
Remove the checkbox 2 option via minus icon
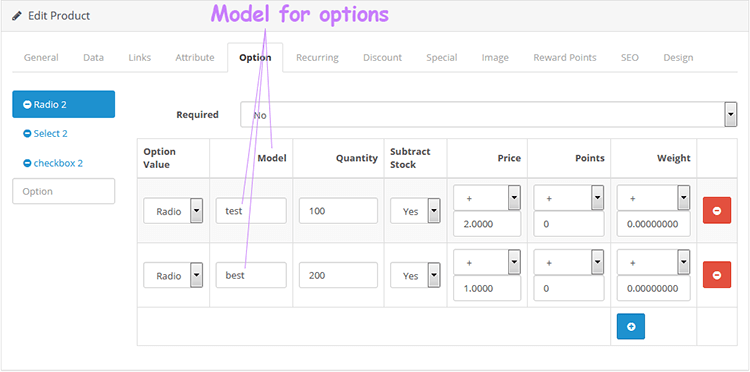(27, 164)
